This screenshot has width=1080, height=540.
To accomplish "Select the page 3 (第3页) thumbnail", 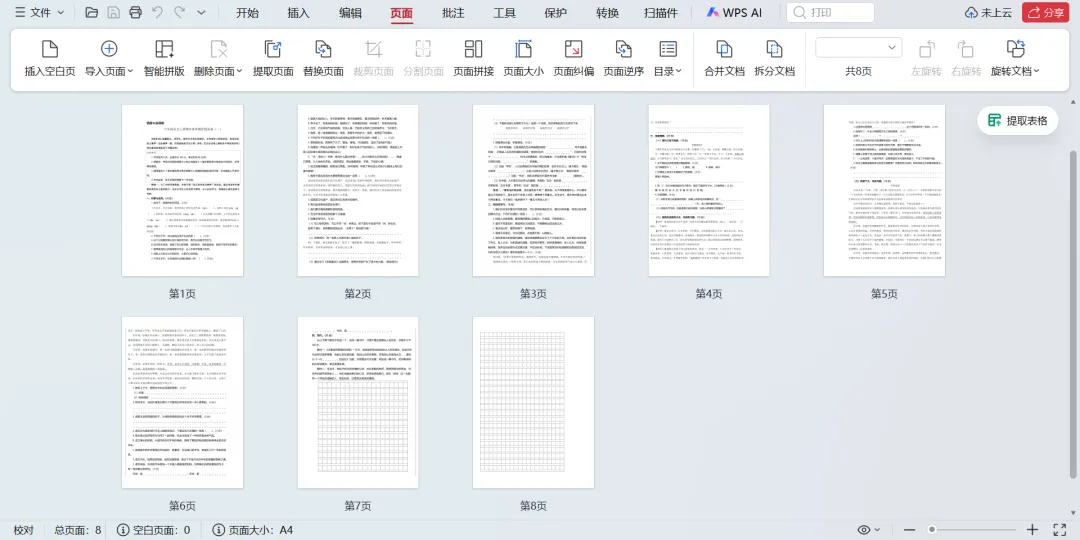I will coord(533,191).
